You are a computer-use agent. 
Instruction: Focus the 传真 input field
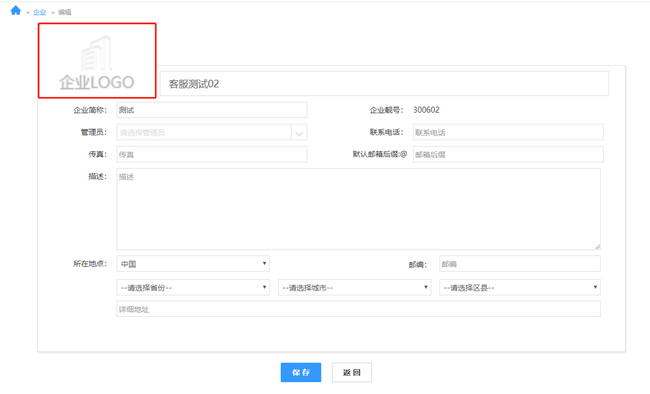point(211,154)
